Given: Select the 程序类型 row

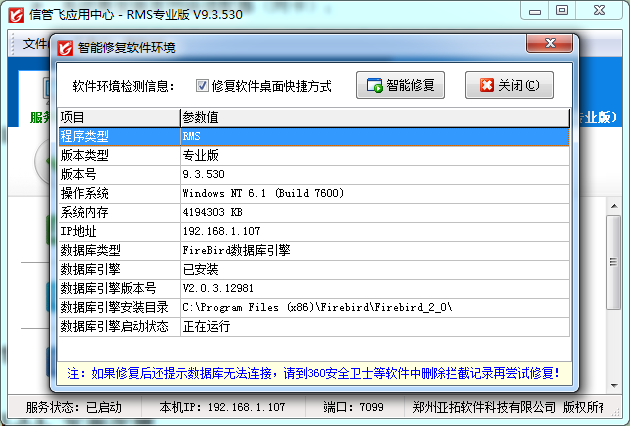Looking at the screenshot, I should pyautogui.click(x=118, y=136).
